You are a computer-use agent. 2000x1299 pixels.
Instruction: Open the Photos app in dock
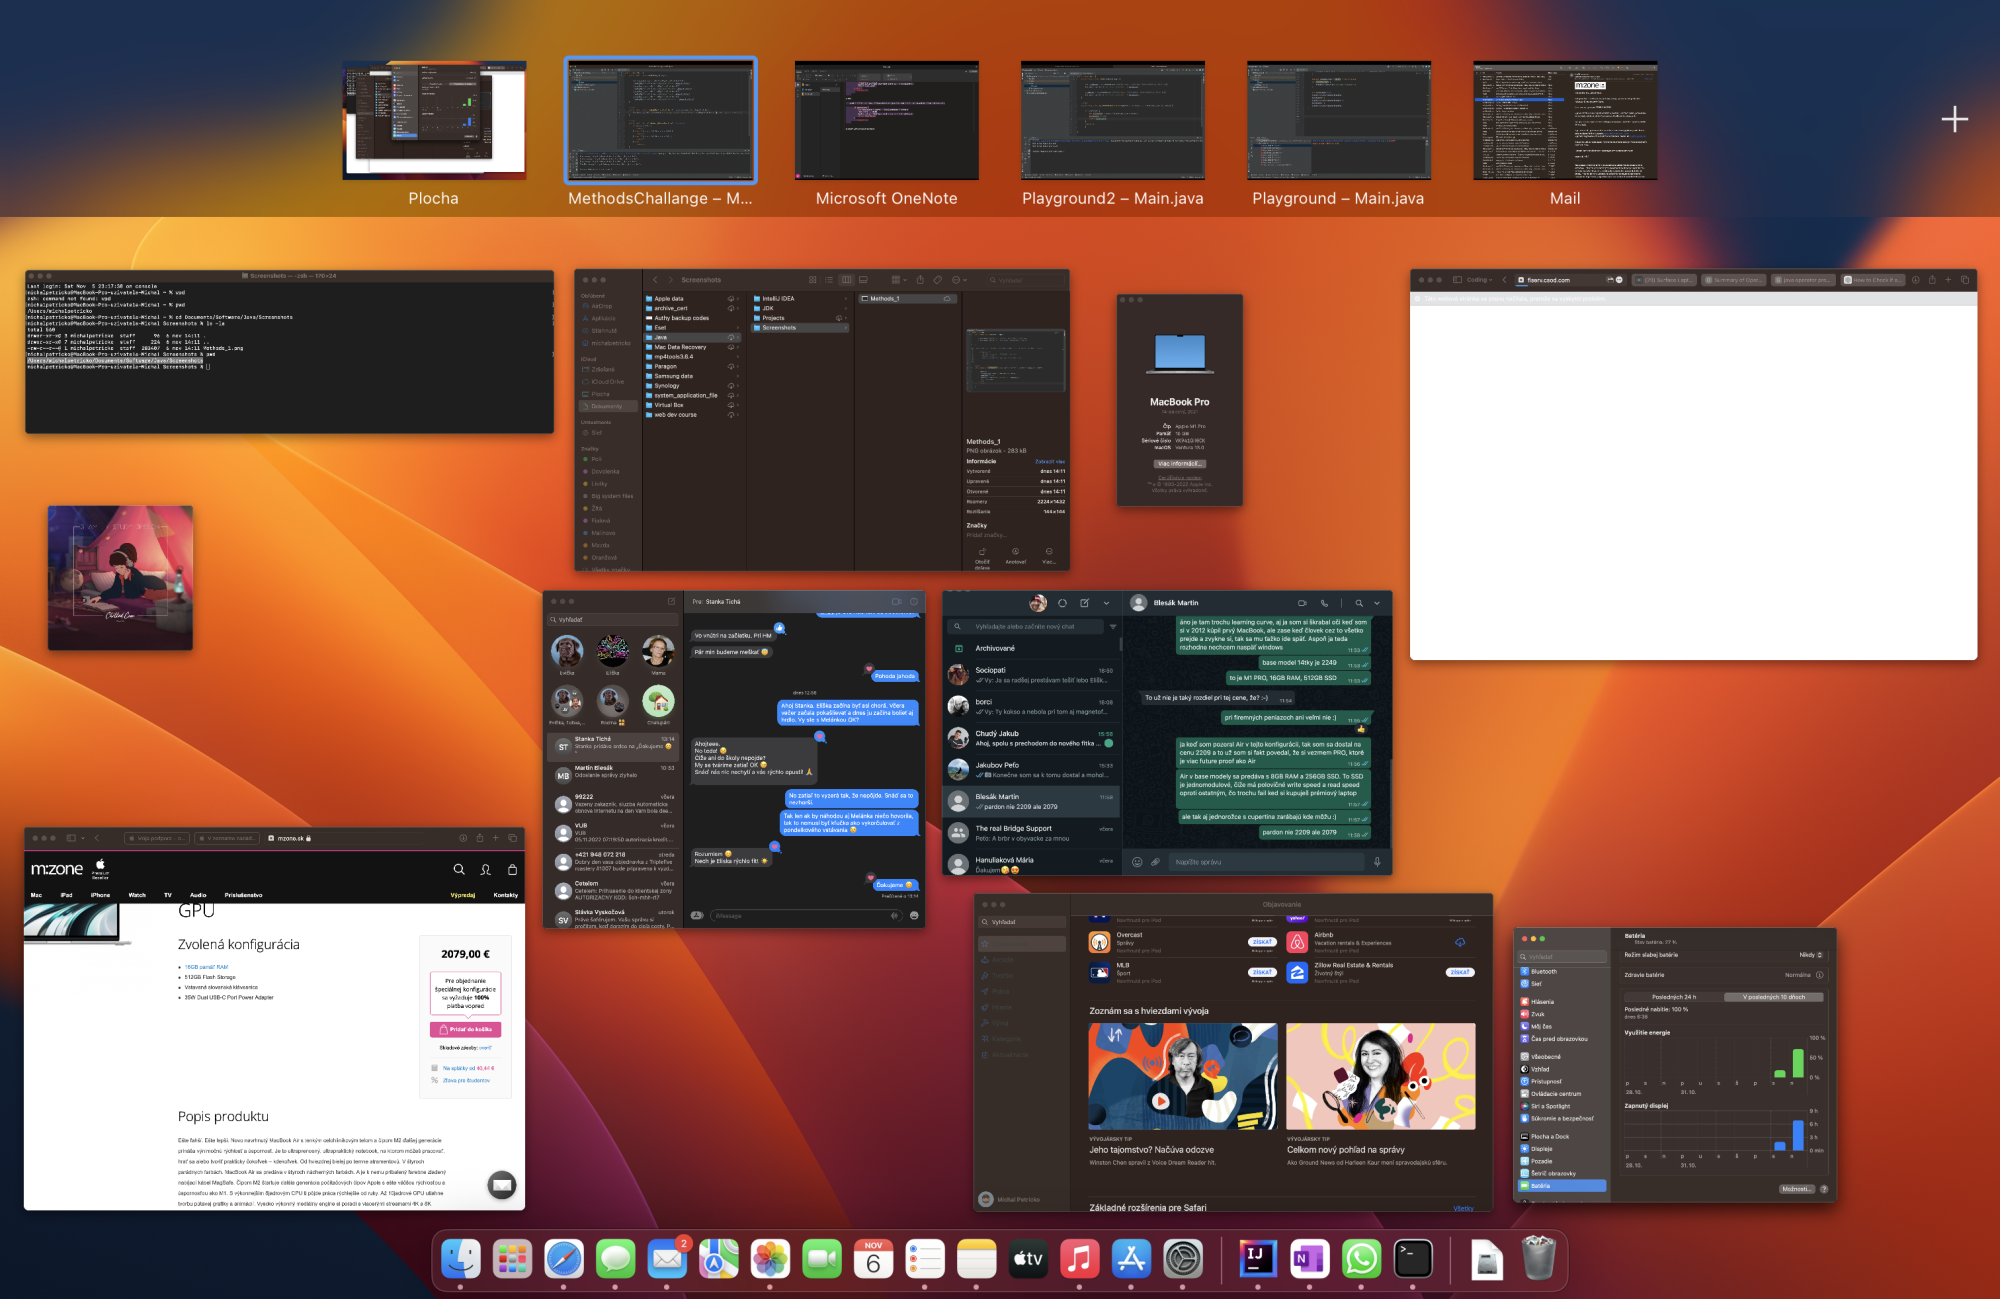pos(770,1258)
